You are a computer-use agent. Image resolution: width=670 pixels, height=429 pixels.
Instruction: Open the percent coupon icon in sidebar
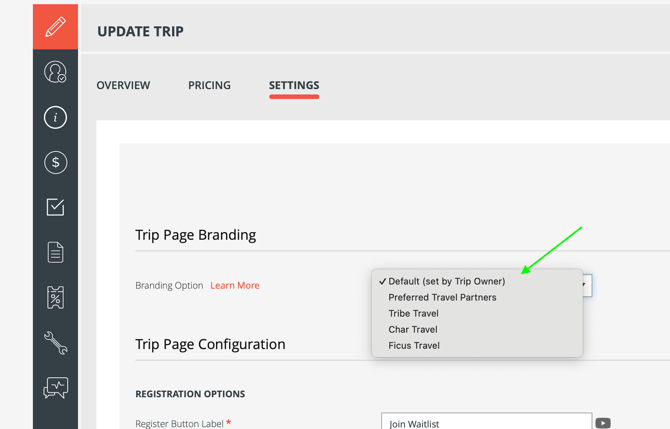pyautogui.click(x=55, y=297)
